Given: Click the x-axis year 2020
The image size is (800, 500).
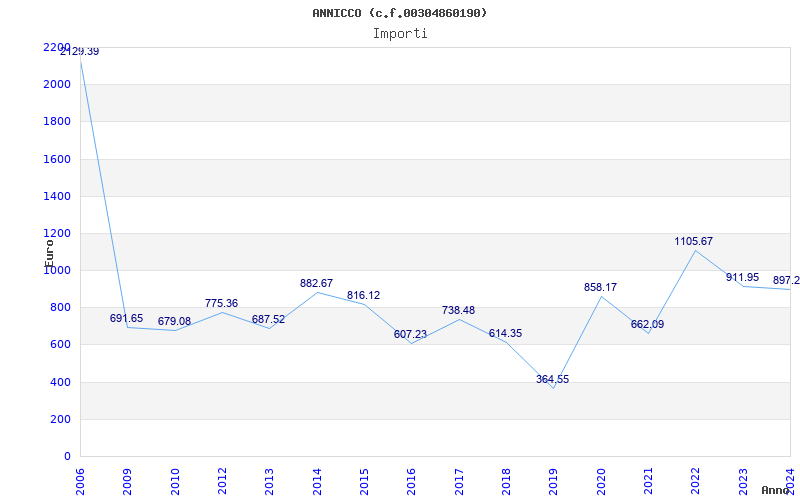Looking at the screenshot, I should 601,482.
